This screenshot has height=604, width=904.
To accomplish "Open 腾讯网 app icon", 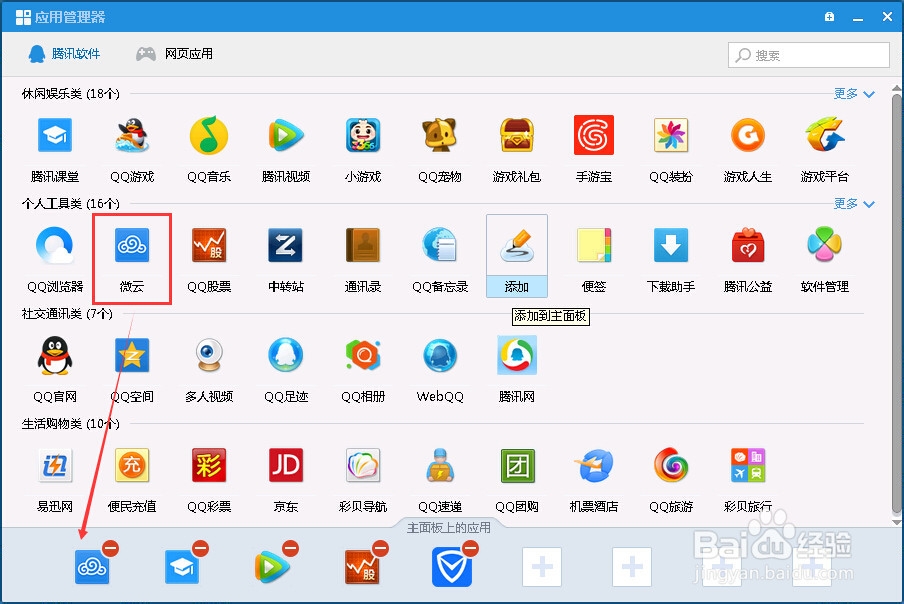I will coord(517,356).
